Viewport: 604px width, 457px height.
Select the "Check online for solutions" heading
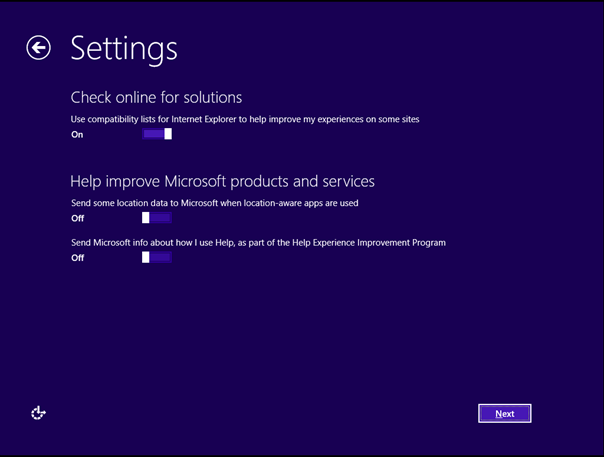pos(156,97)
